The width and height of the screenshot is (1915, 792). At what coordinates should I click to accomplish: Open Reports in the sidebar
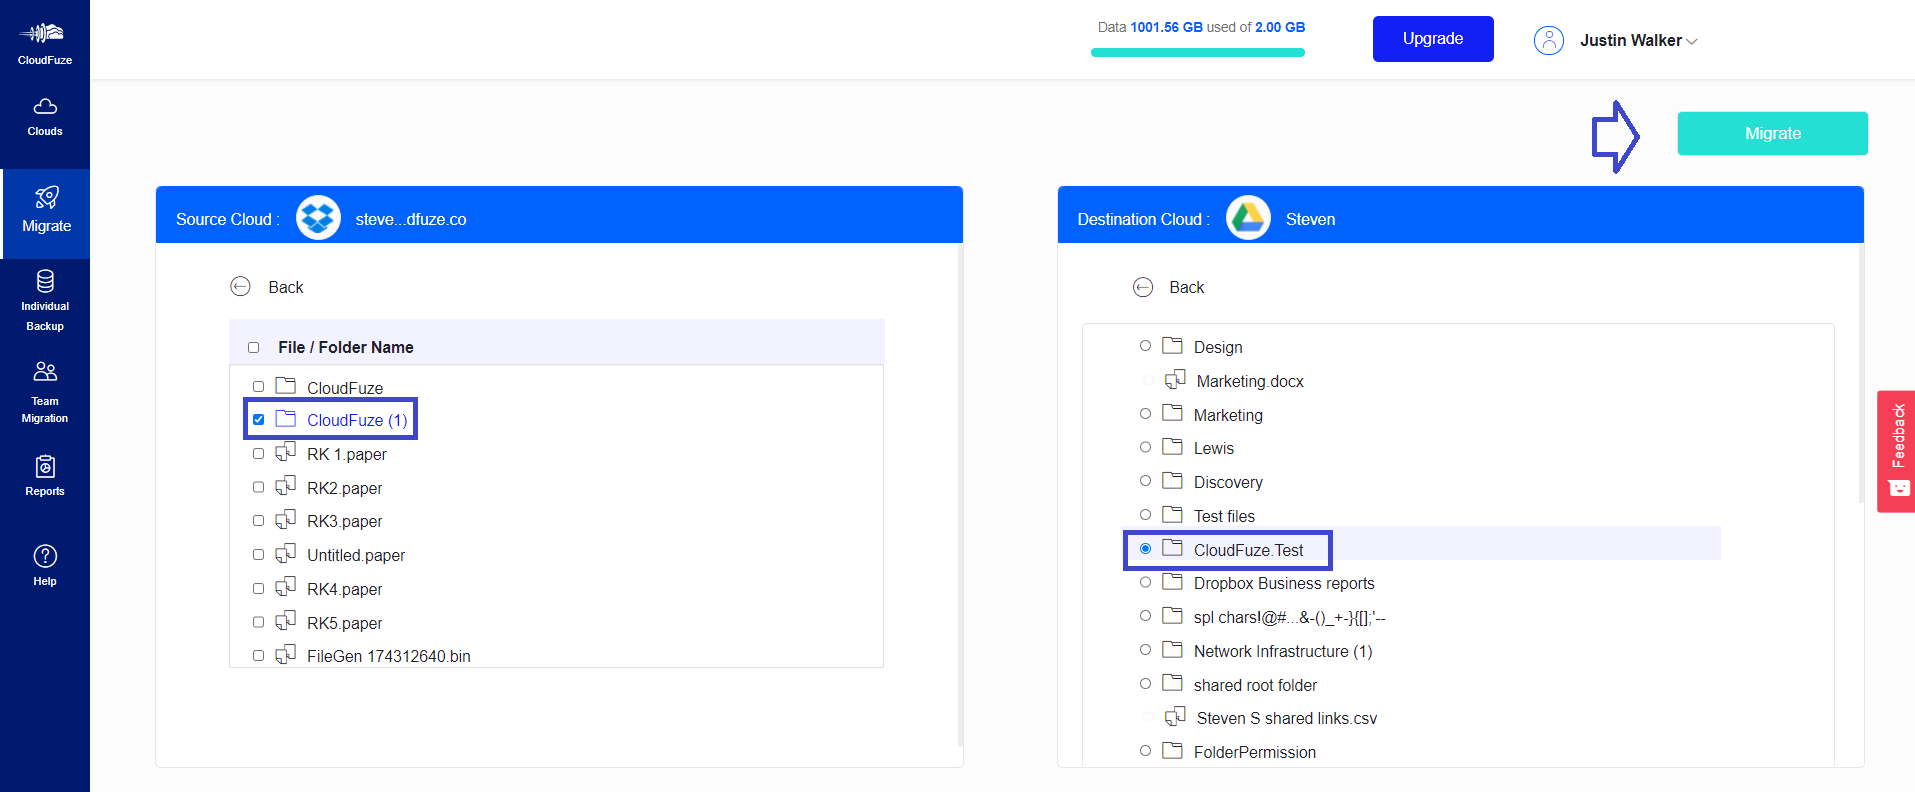coord(45,476)
